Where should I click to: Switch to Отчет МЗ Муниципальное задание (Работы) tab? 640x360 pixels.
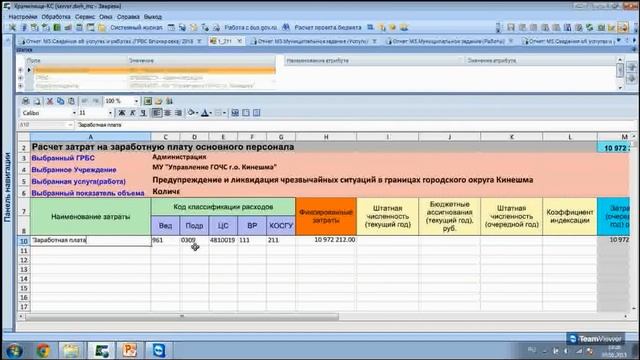pyautogui.click(x=449, y=41)
